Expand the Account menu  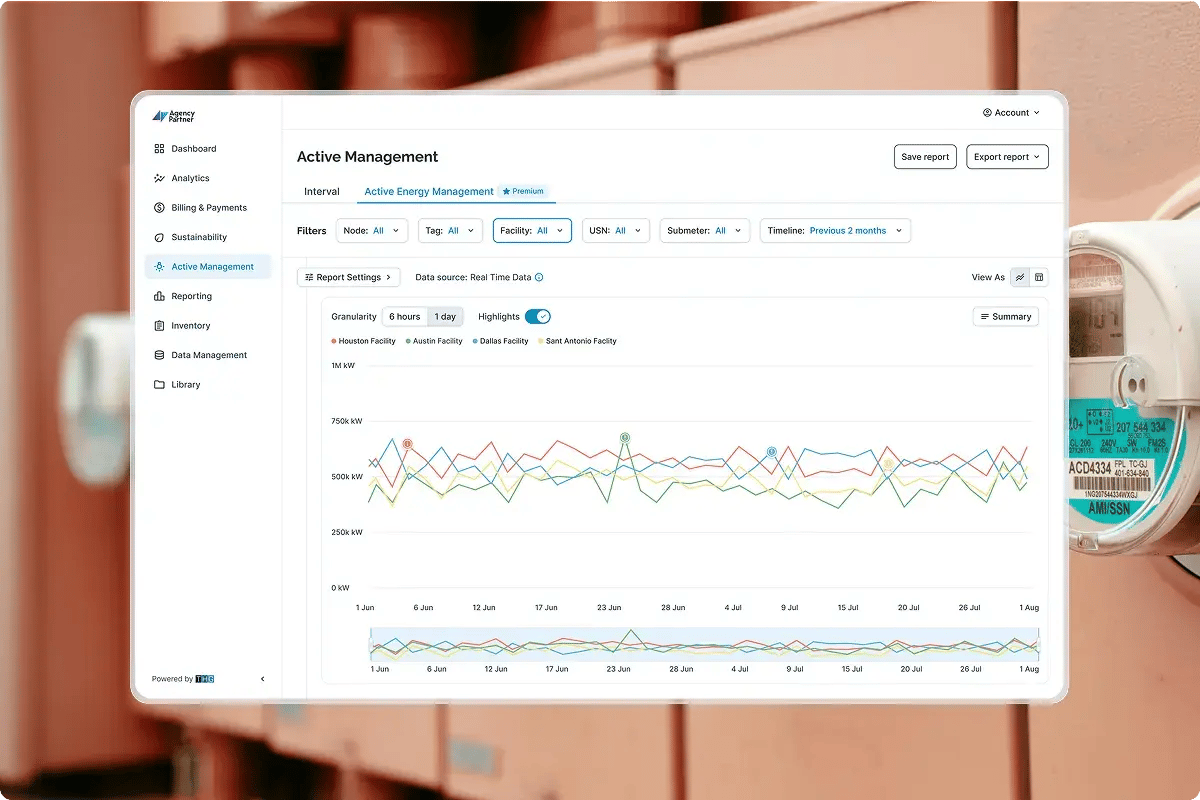click(1009, 113)
